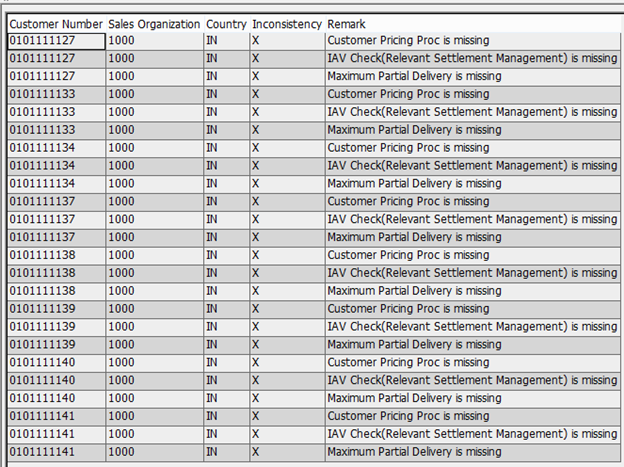624x467 pixels.
Task: Select Maximum Partial Delivery remark for customer 0101111137
Action: (x=414, y=237)
